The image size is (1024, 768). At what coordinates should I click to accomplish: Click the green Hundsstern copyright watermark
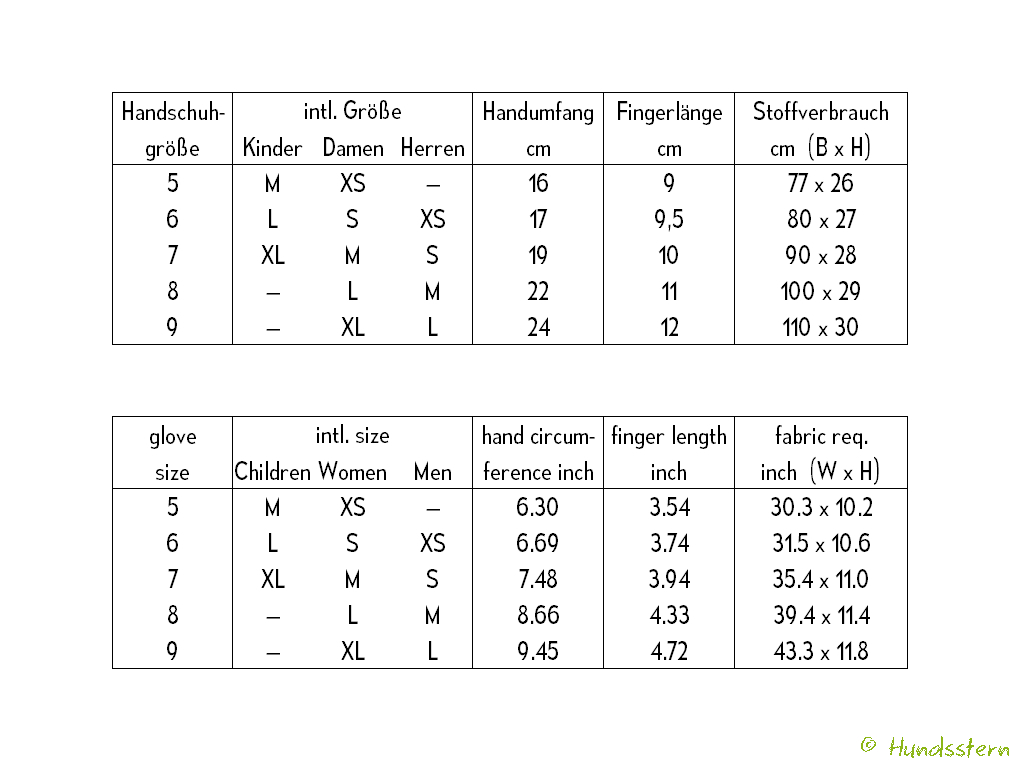935,747
